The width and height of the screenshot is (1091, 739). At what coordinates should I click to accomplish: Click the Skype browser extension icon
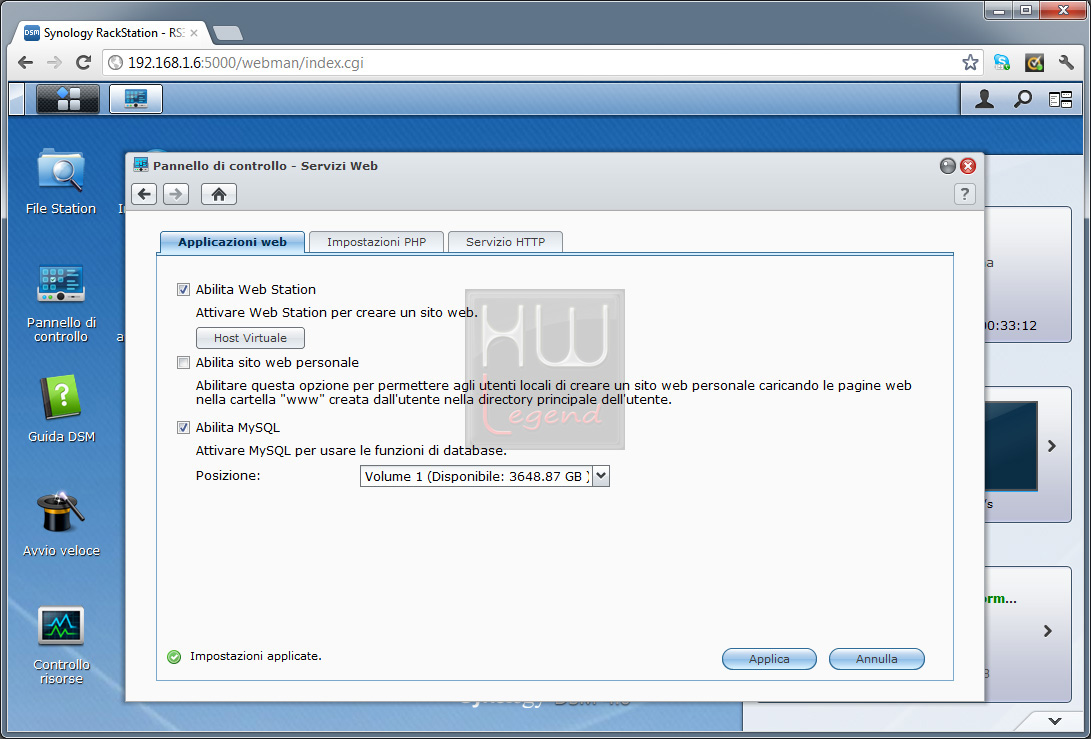(x=1002, y=63)
